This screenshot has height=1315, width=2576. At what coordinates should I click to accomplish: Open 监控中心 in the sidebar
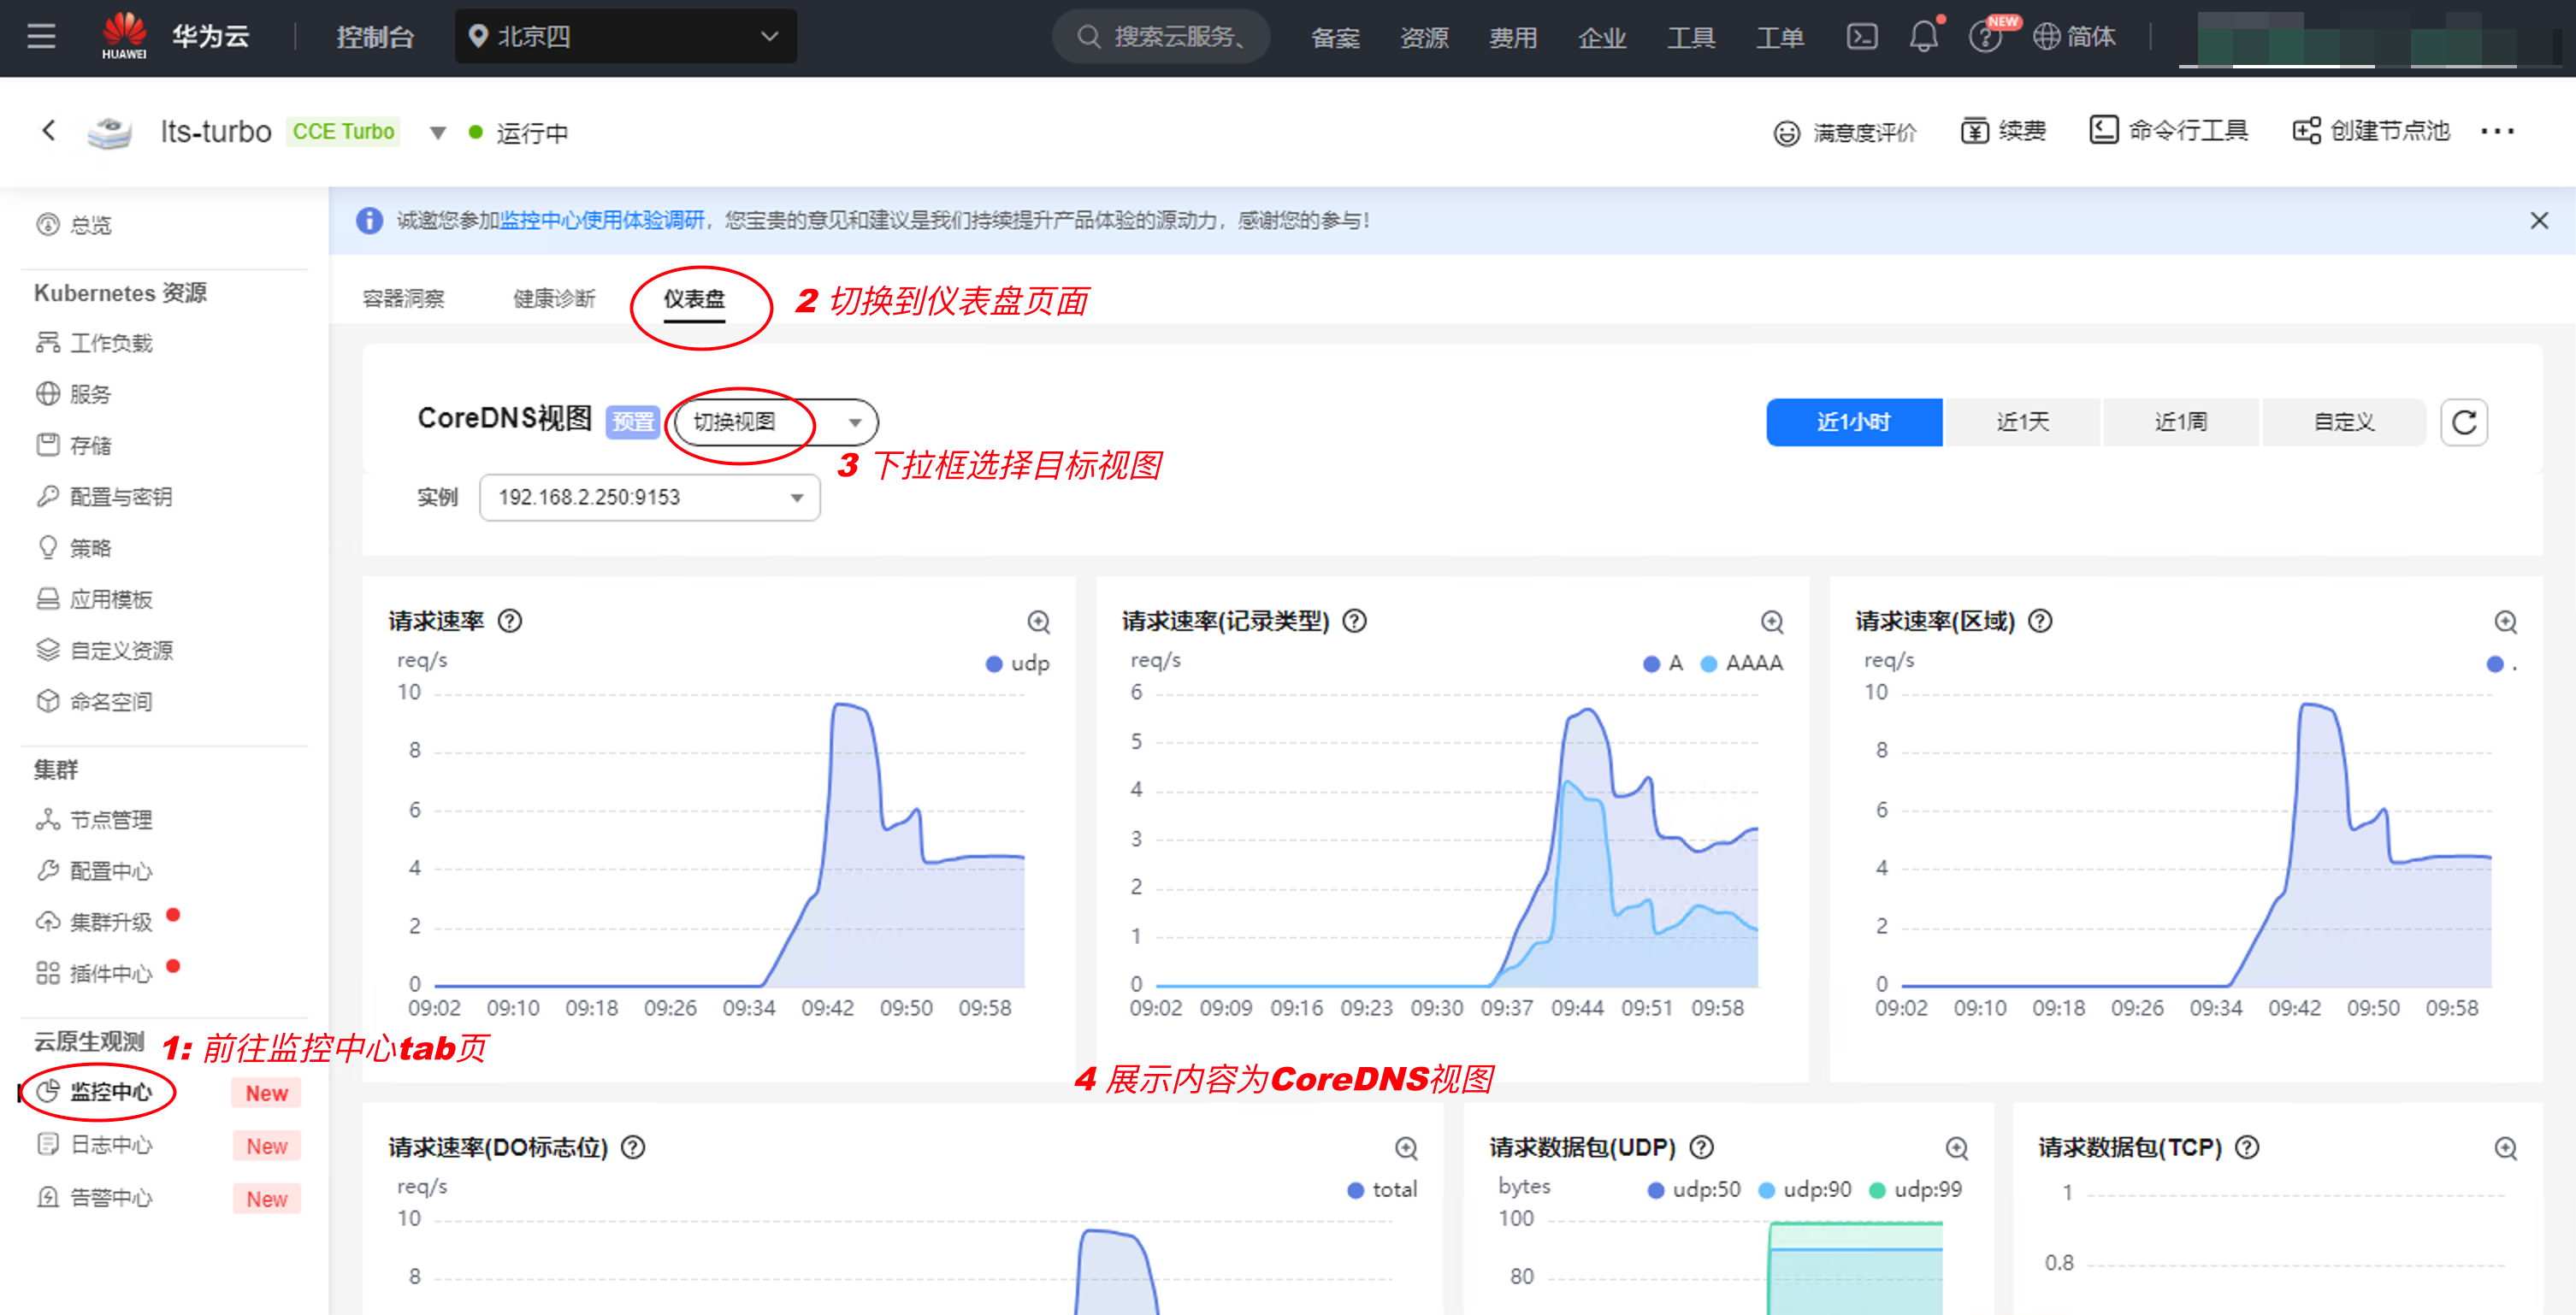pos(110,1092)
